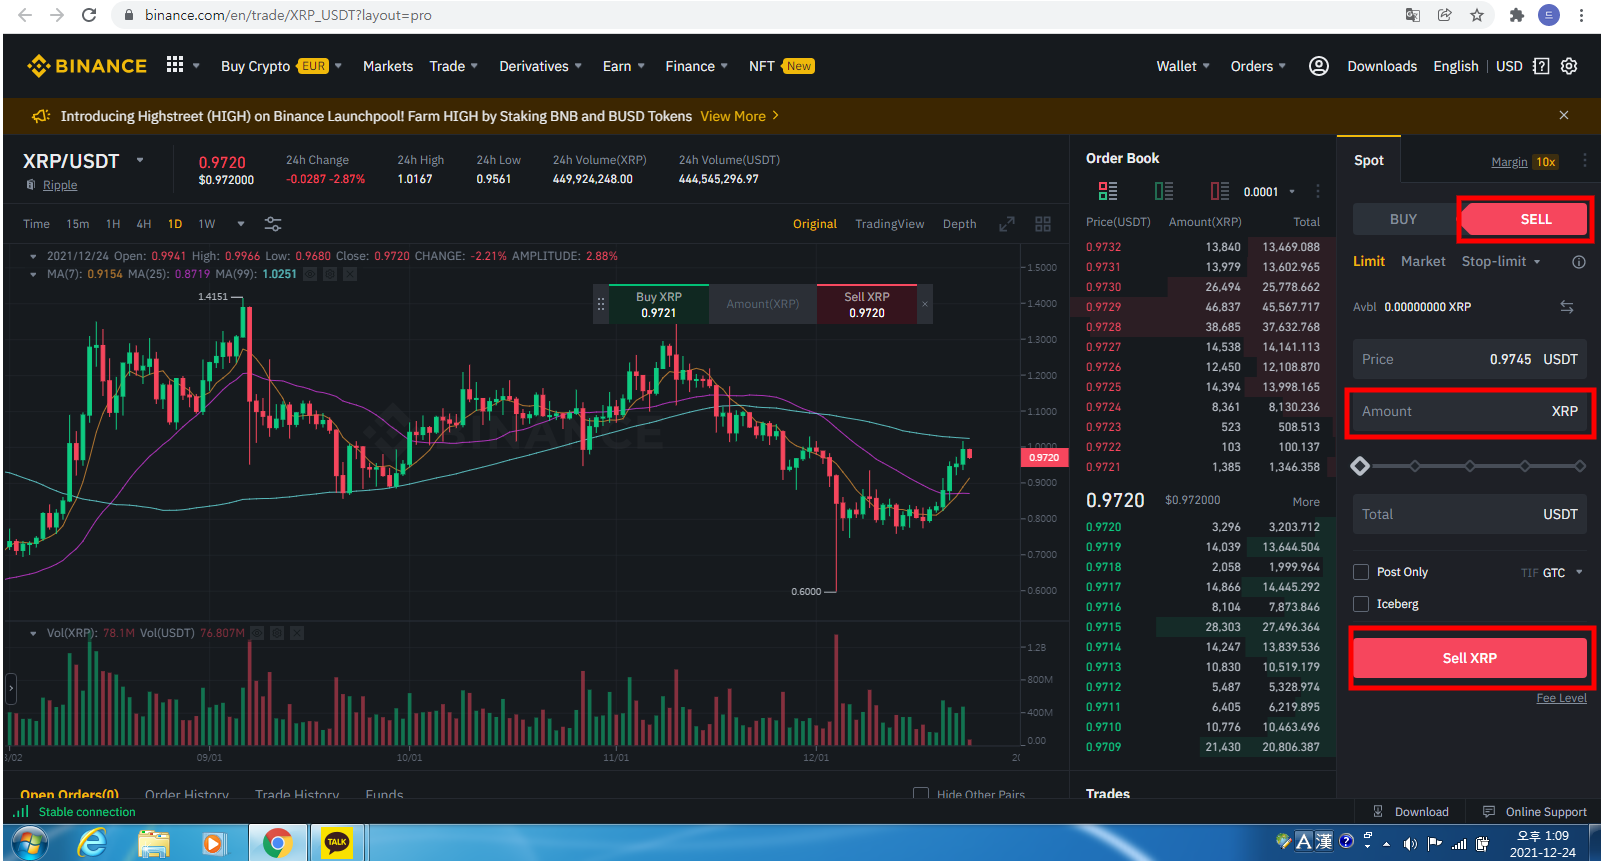Open the apps grid menu icon
The width and height of the screenshot is (1601, 861).
tap(175, 65)
